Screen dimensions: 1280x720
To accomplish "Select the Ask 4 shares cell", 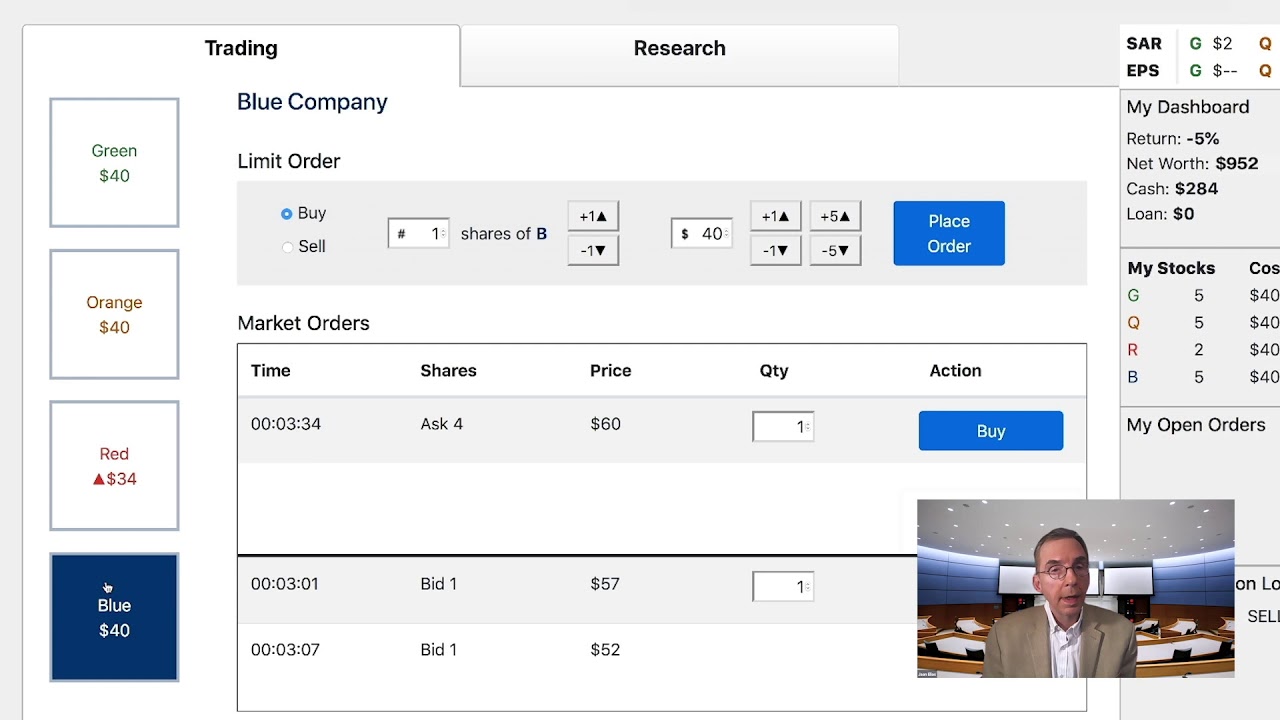I will click(442, 424).
